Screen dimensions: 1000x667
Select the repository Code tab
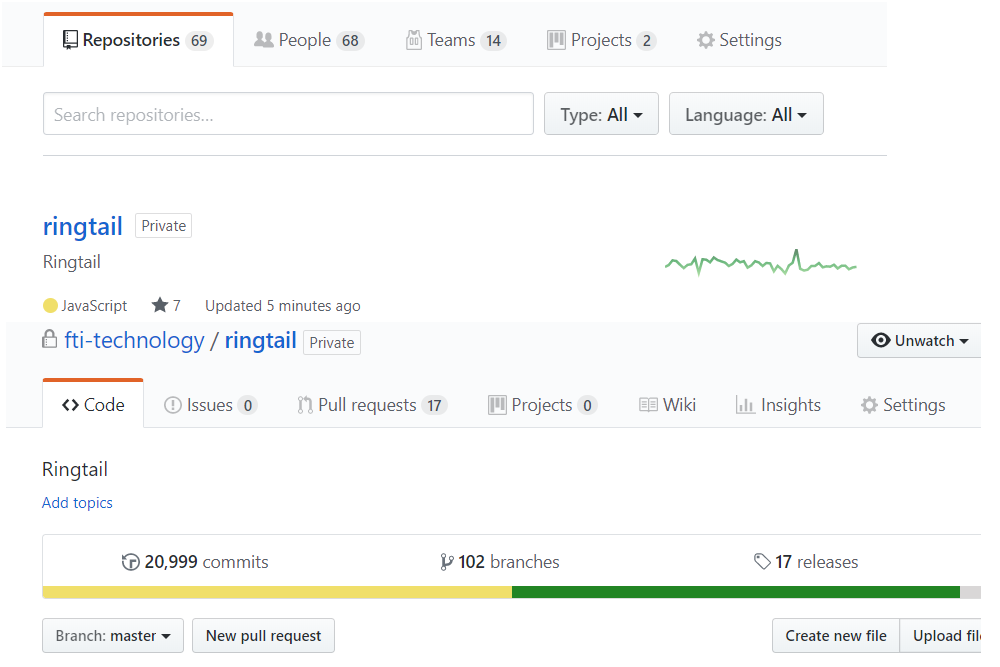[93, 405]
